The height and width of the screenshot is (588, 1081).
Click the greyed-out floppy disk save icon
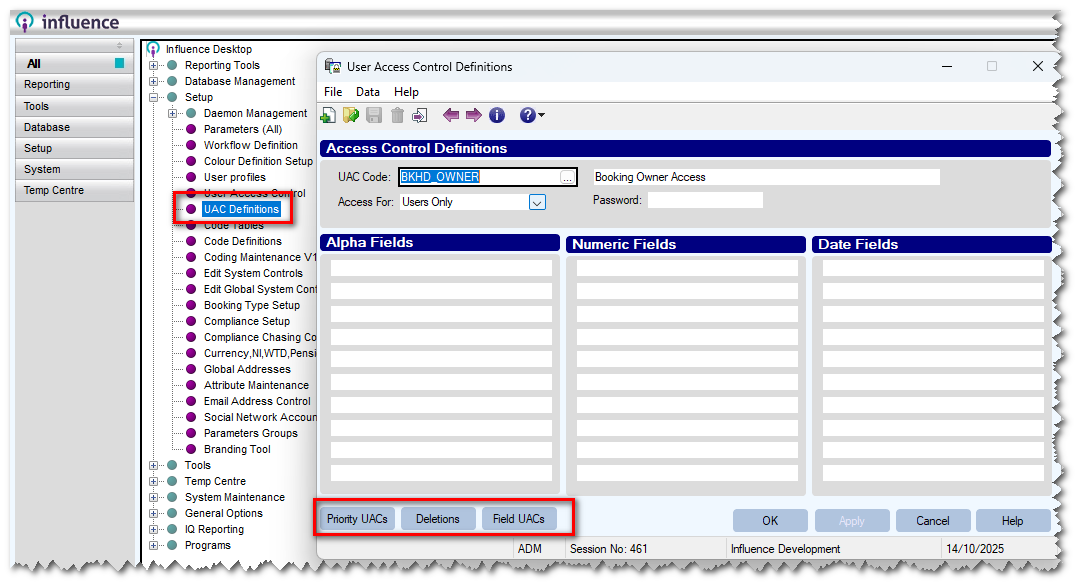click(x=374, y=116)
